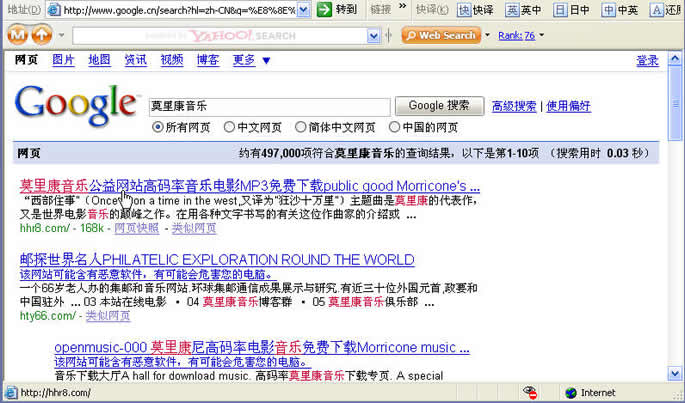Expand the links bar chevron
This screenshot has width=685, height=403.
(402, 6)
